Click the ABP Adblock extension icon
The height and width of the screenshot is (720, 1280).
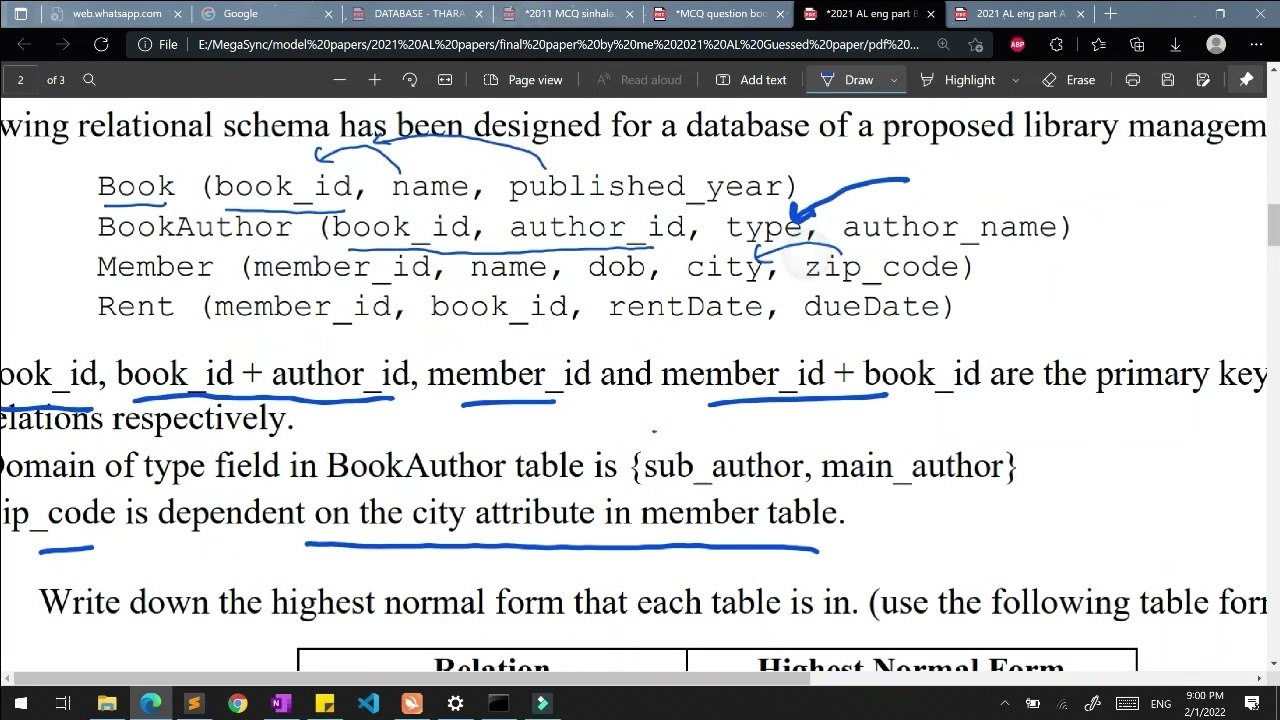point(1017,45)
